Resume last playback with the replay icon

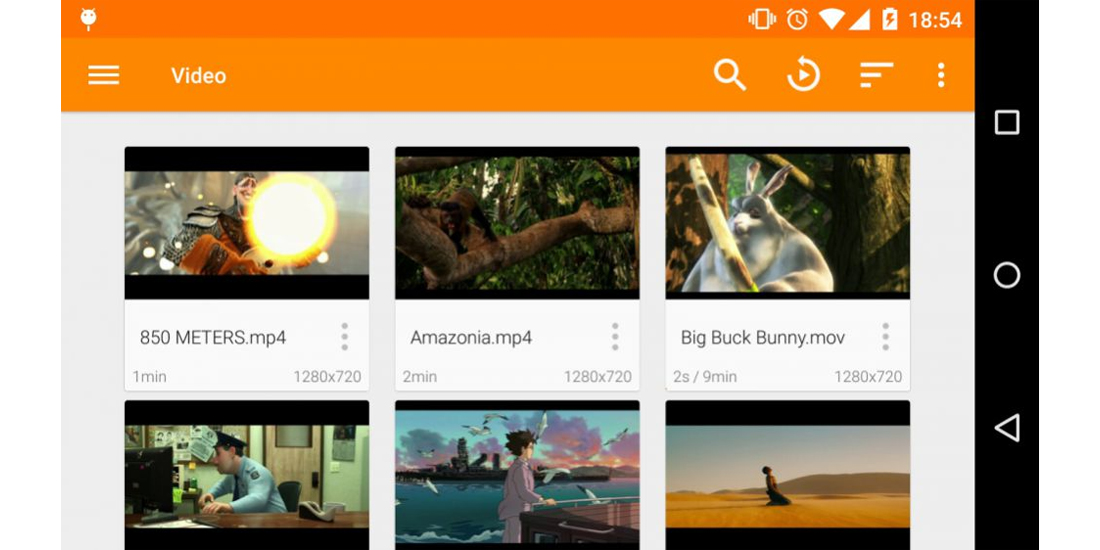tap(803, 75)
